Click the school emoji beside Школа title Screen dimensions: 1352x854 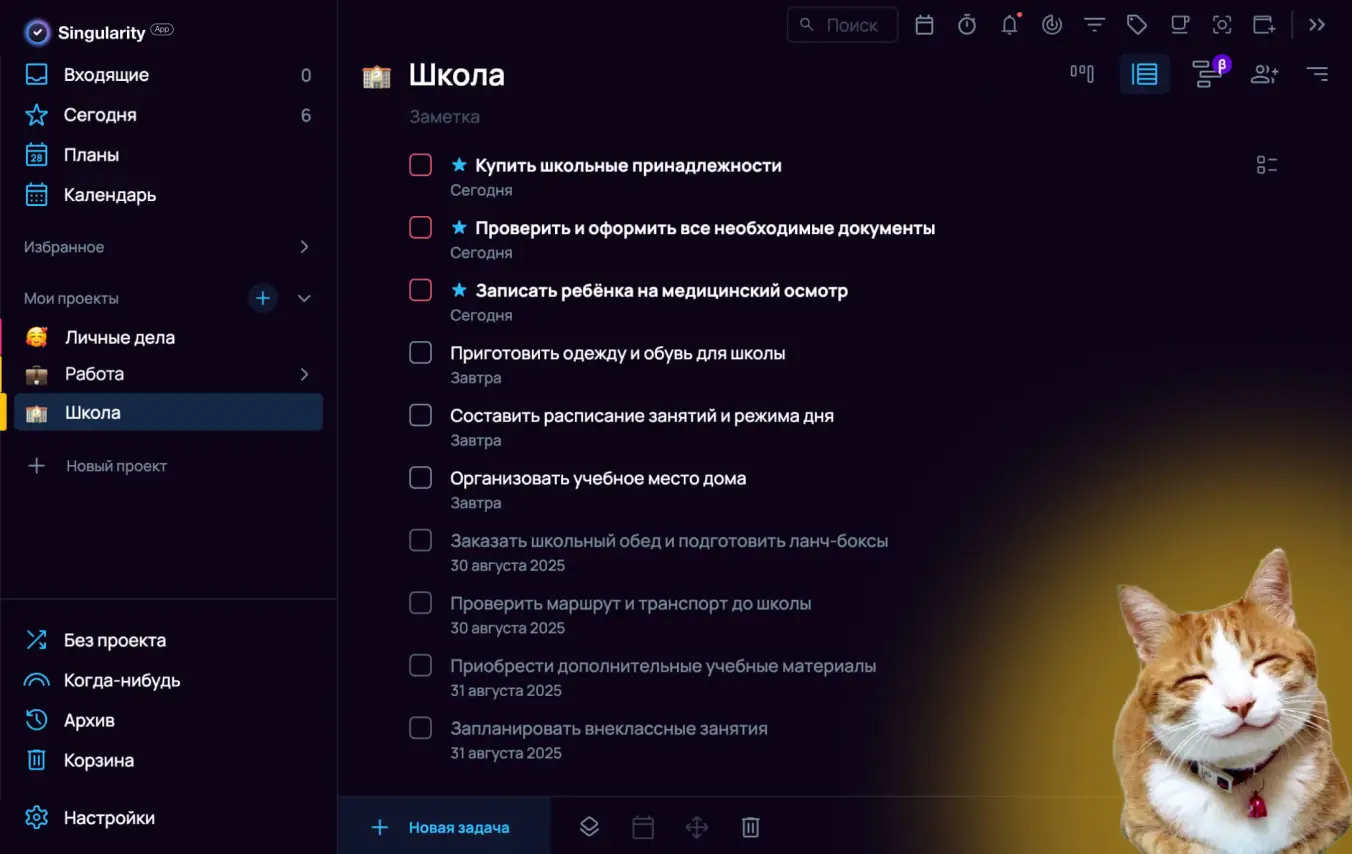pos(376,76)
